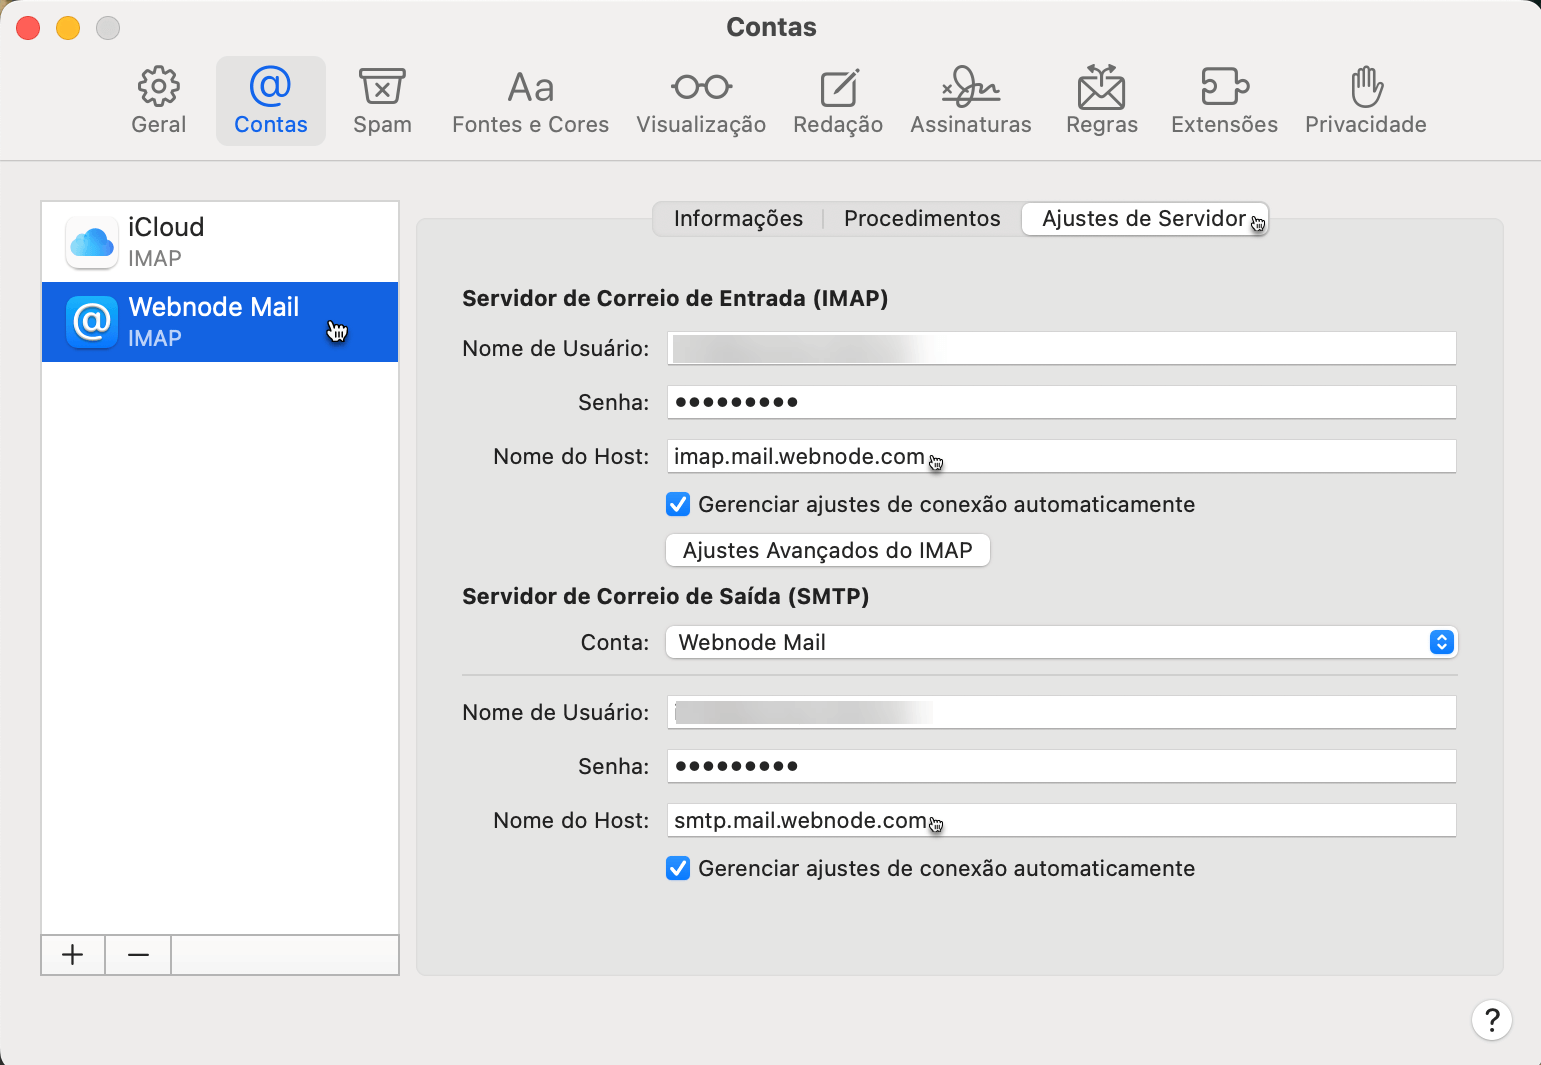Select the iCloud IMAP account
Image resolution: width=1541 pixels, height=1065 pixels.
pos(220,242)
